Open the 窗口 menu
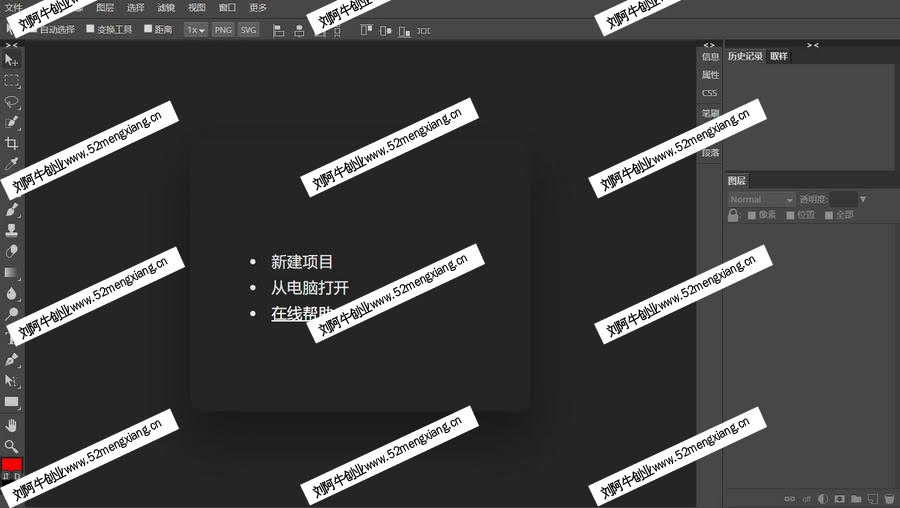 point(227,7)
